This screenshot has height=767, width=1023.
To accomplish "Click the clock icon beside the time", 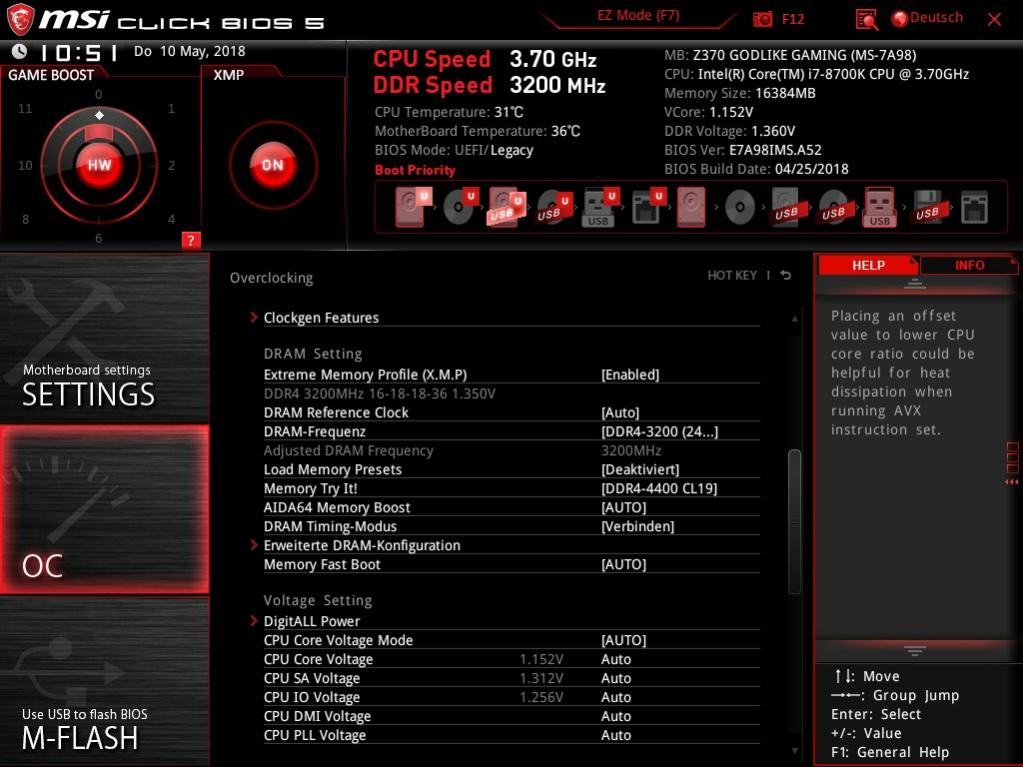I will coord(19,51).
